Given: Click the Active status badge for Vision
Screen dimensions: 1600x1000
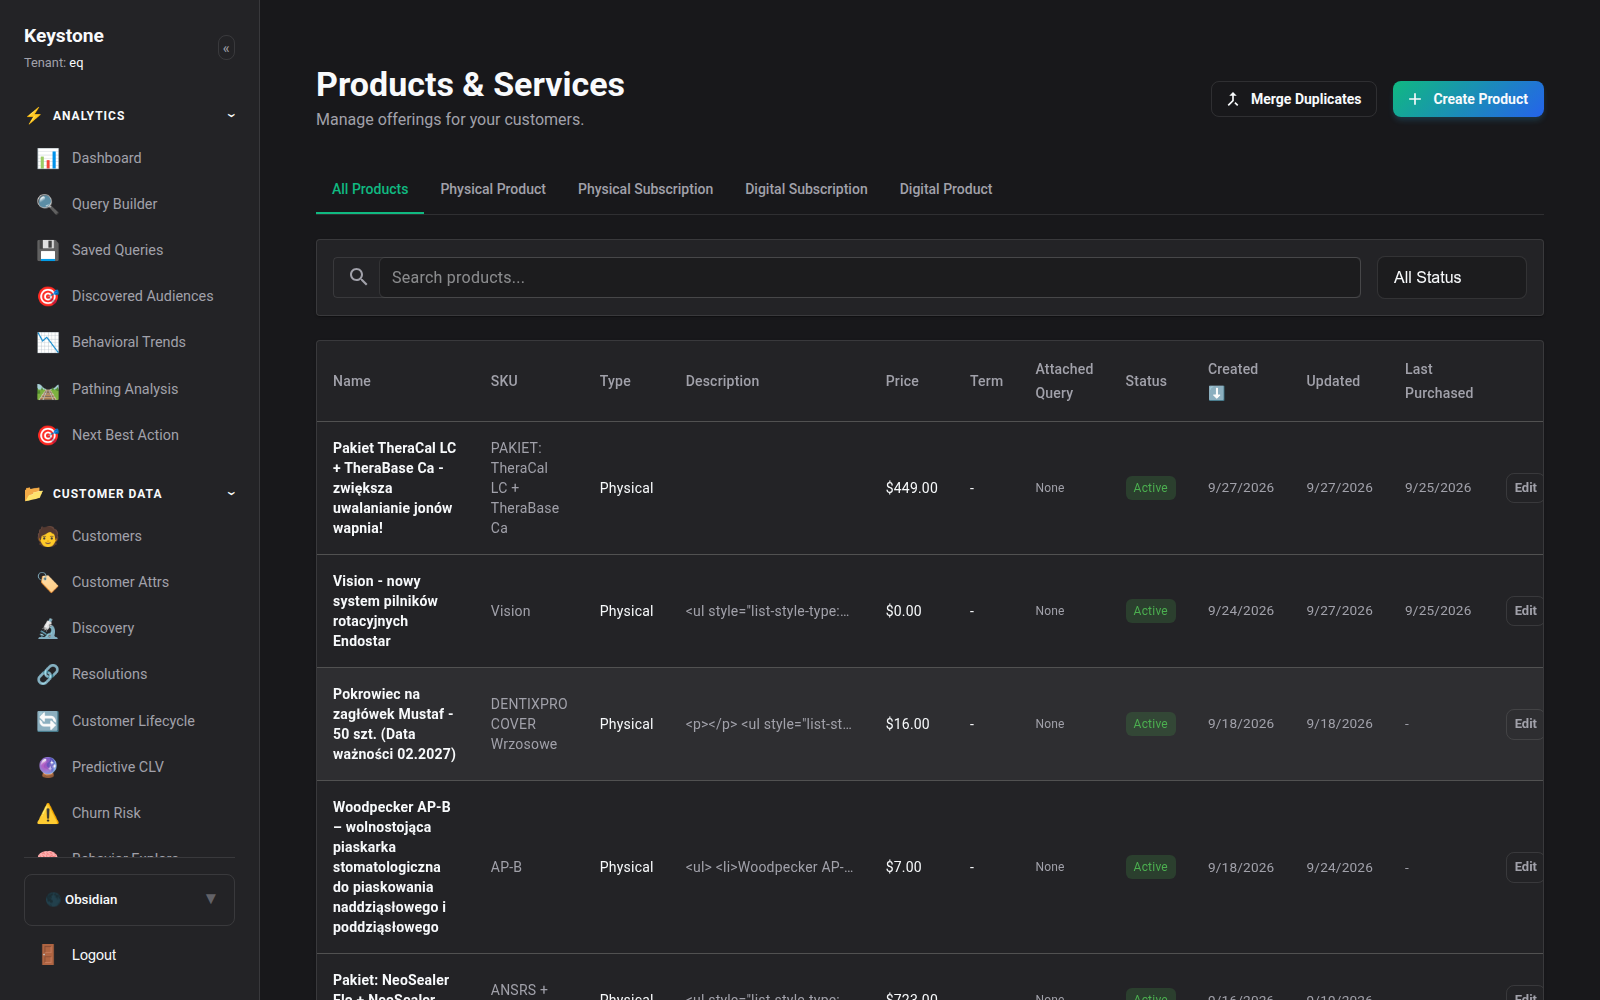Looking at the screenshot, I should click(1150, 611).
